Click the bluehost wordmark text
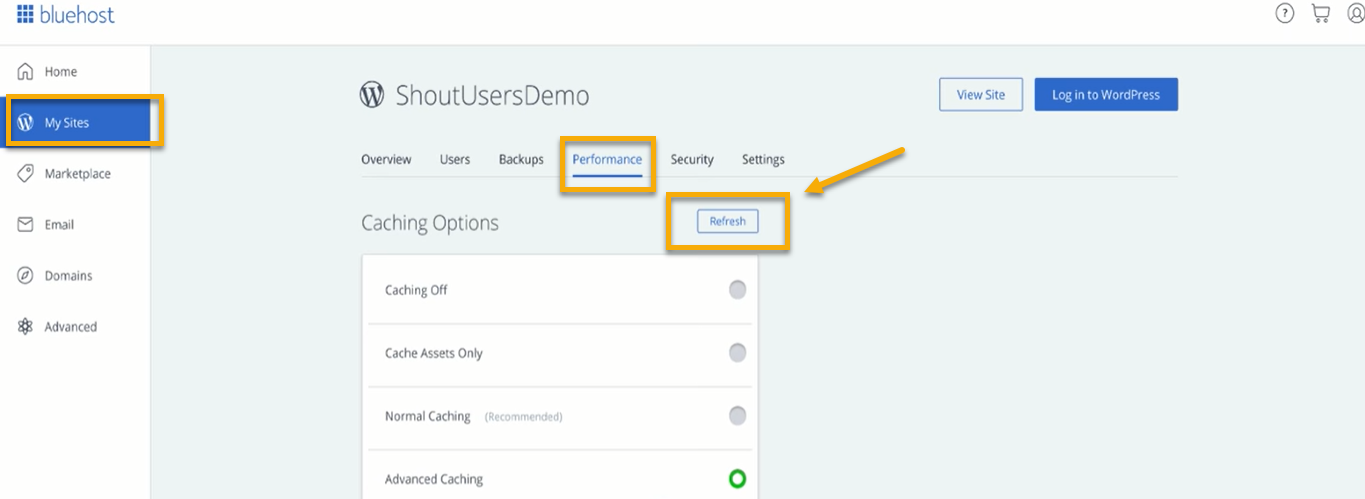Image resolution: width=1365 pixels, height=499 pixels. click(x=77, y=14)
